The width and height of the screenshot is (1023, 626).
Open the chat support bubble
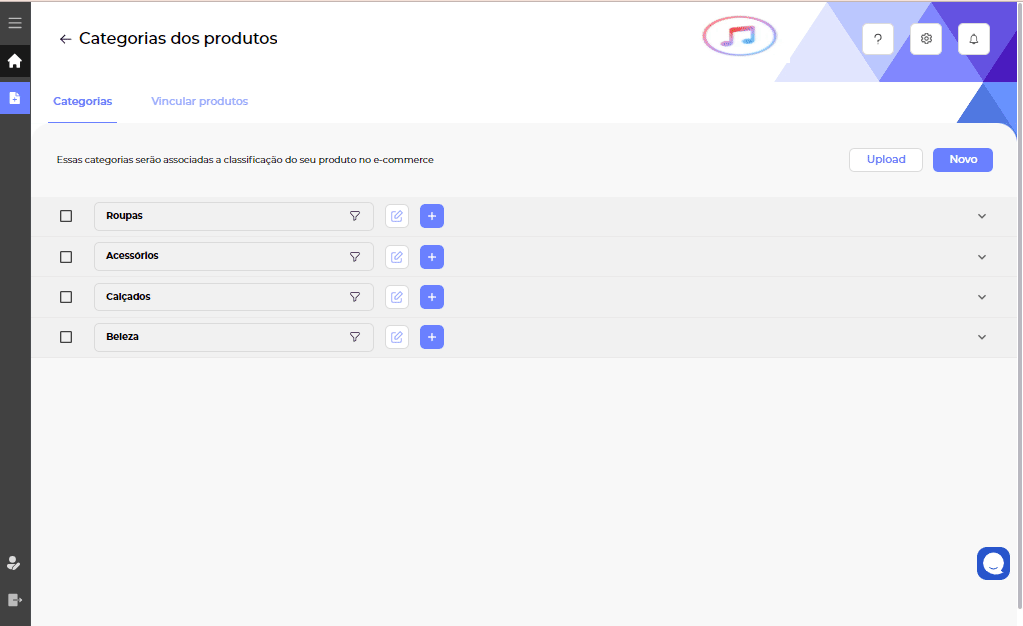[x=993, y=564]
